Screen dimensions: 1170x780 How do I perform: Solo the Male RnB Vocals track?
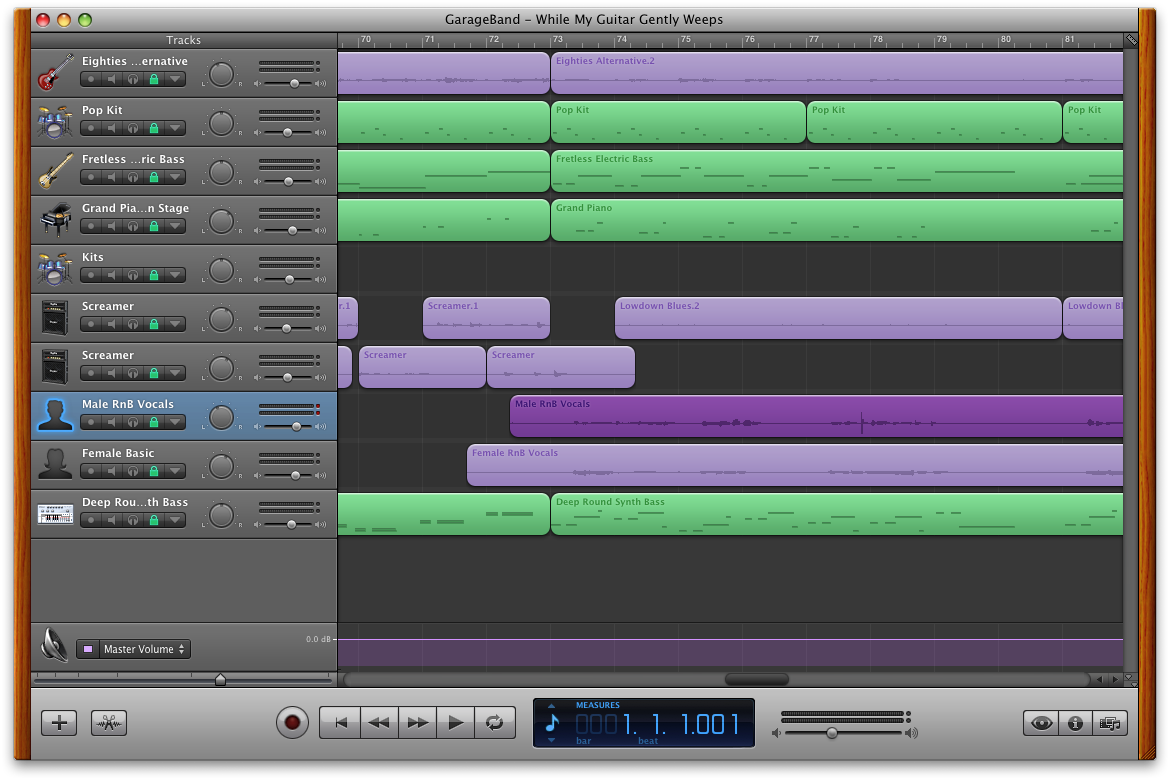tap(133, 422)
